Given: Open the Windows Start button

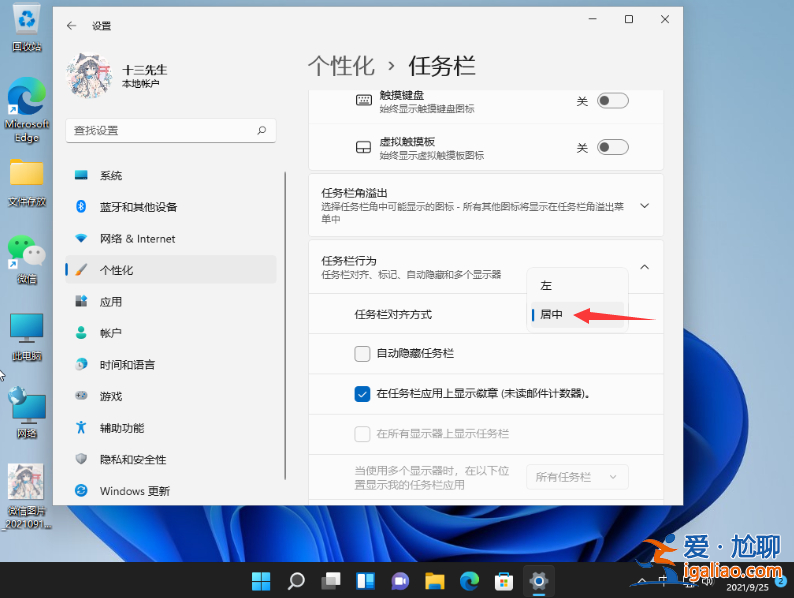Looking at the screenshot, I should click(x=261, y=581).
